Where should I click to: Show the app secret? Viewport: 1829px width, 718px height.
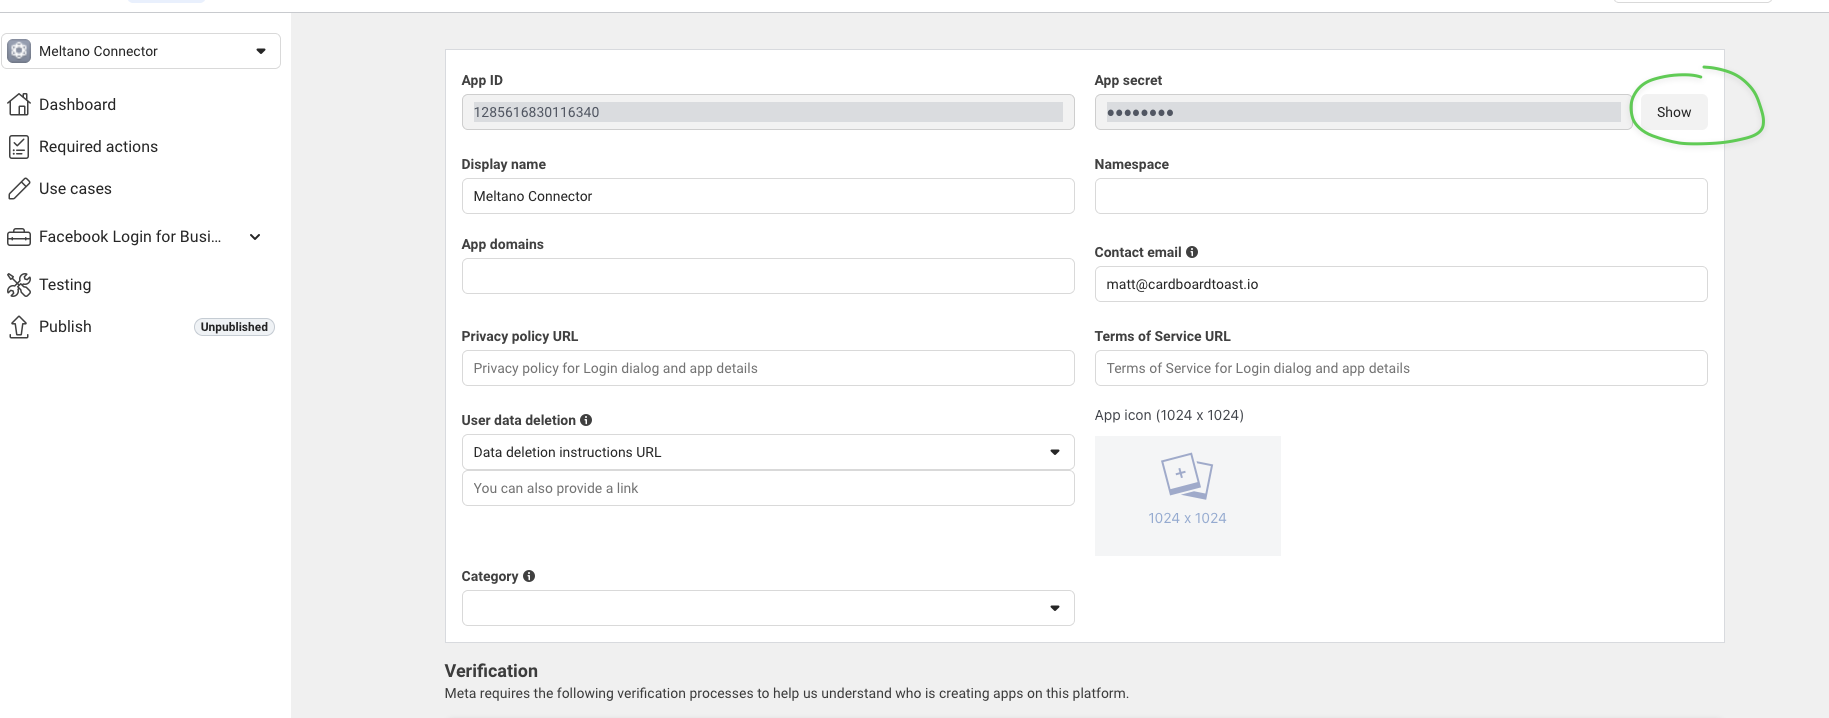(1673, 112)
